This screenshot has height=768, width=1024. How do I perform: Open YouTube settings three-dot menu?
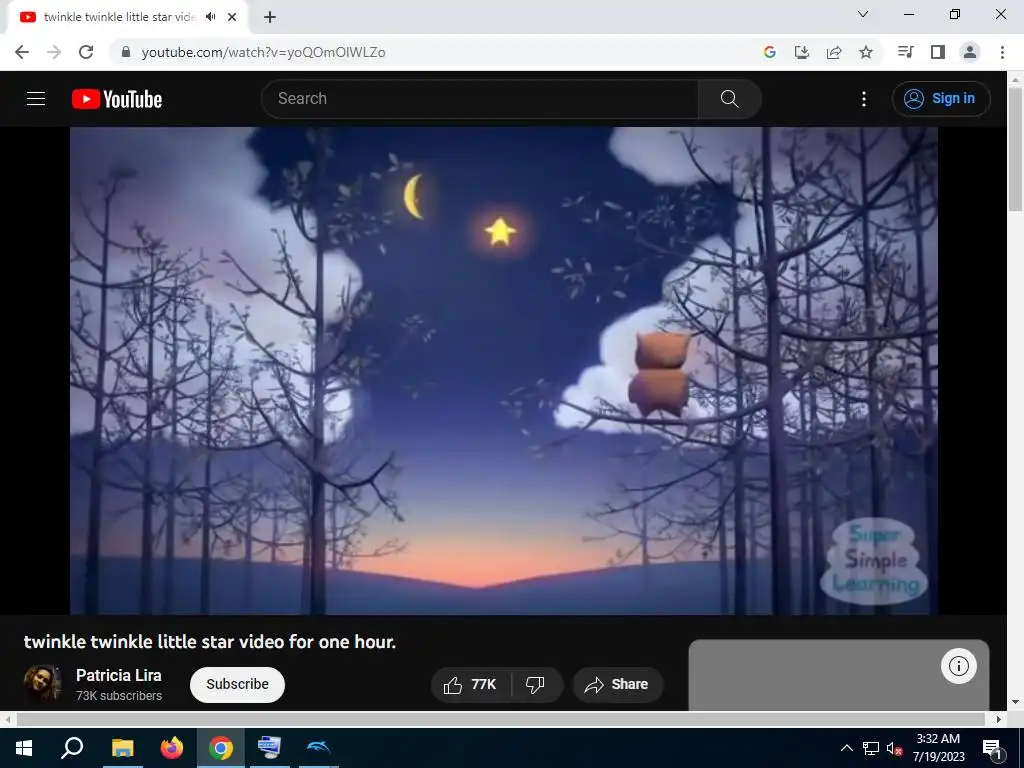(x=863, y=99)
